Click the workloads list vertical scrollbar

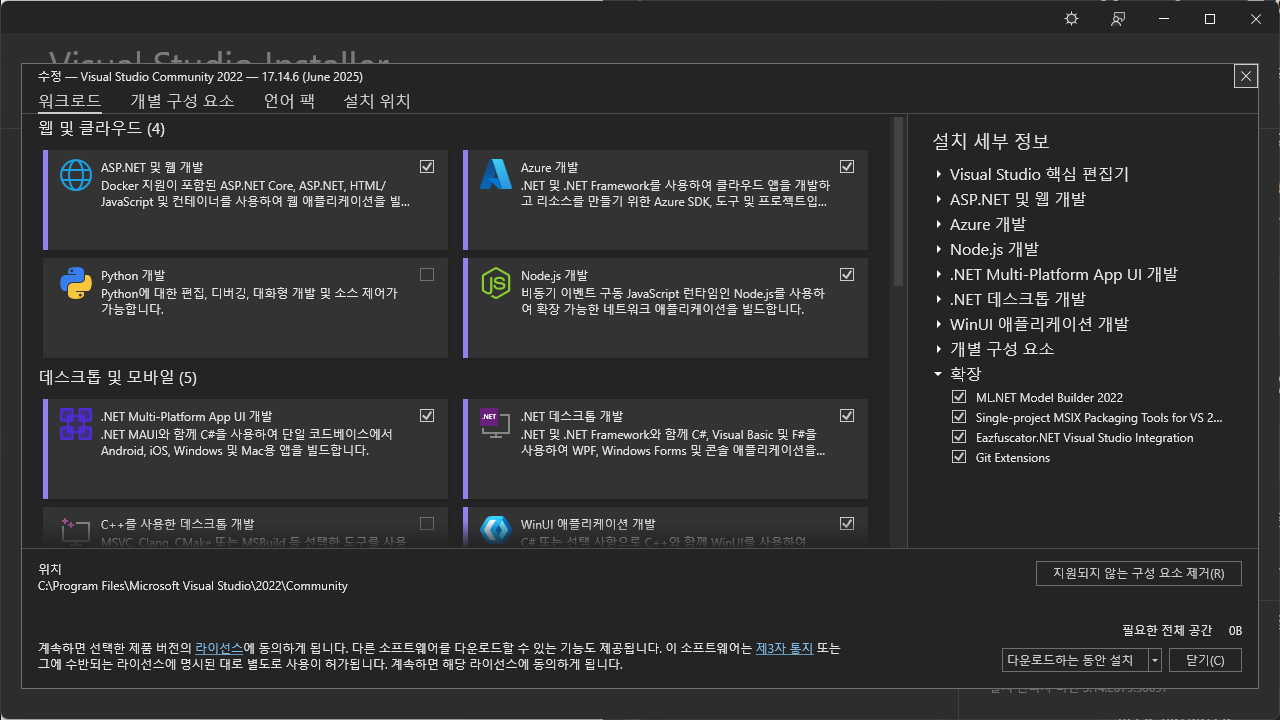click(898, 200)
